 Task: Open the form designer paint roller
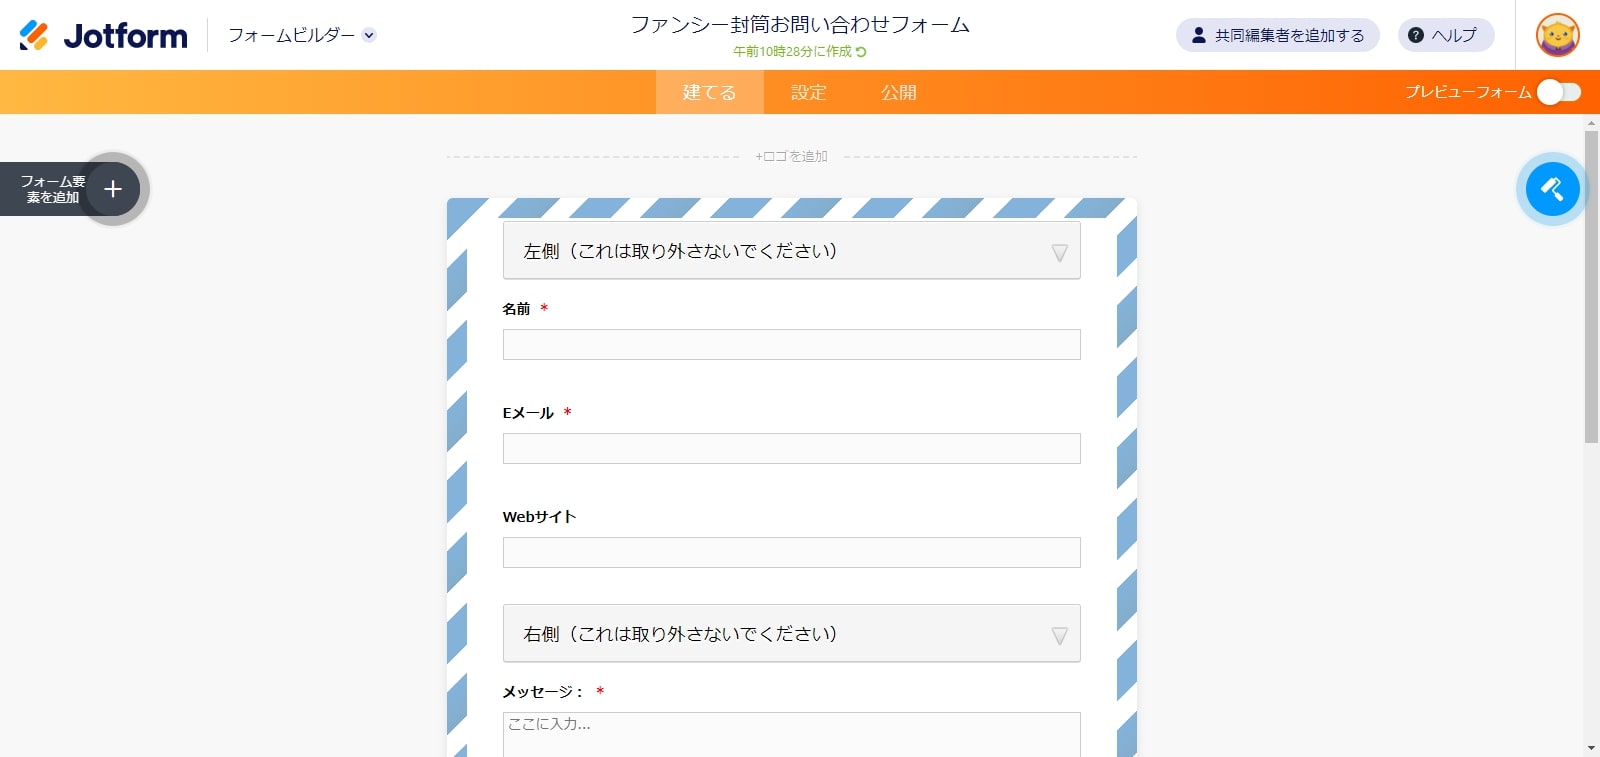pyautogui.click(x=1552, y=189)
